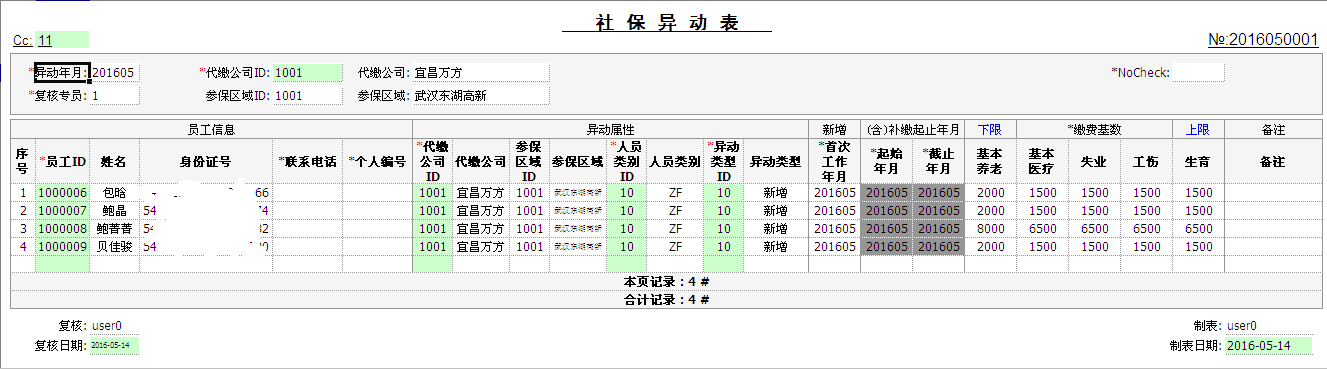The height and width of the screenshot is (369, 1327).
Task: Click the 制表日期 field 2016-05-14
Action: 1269,345
